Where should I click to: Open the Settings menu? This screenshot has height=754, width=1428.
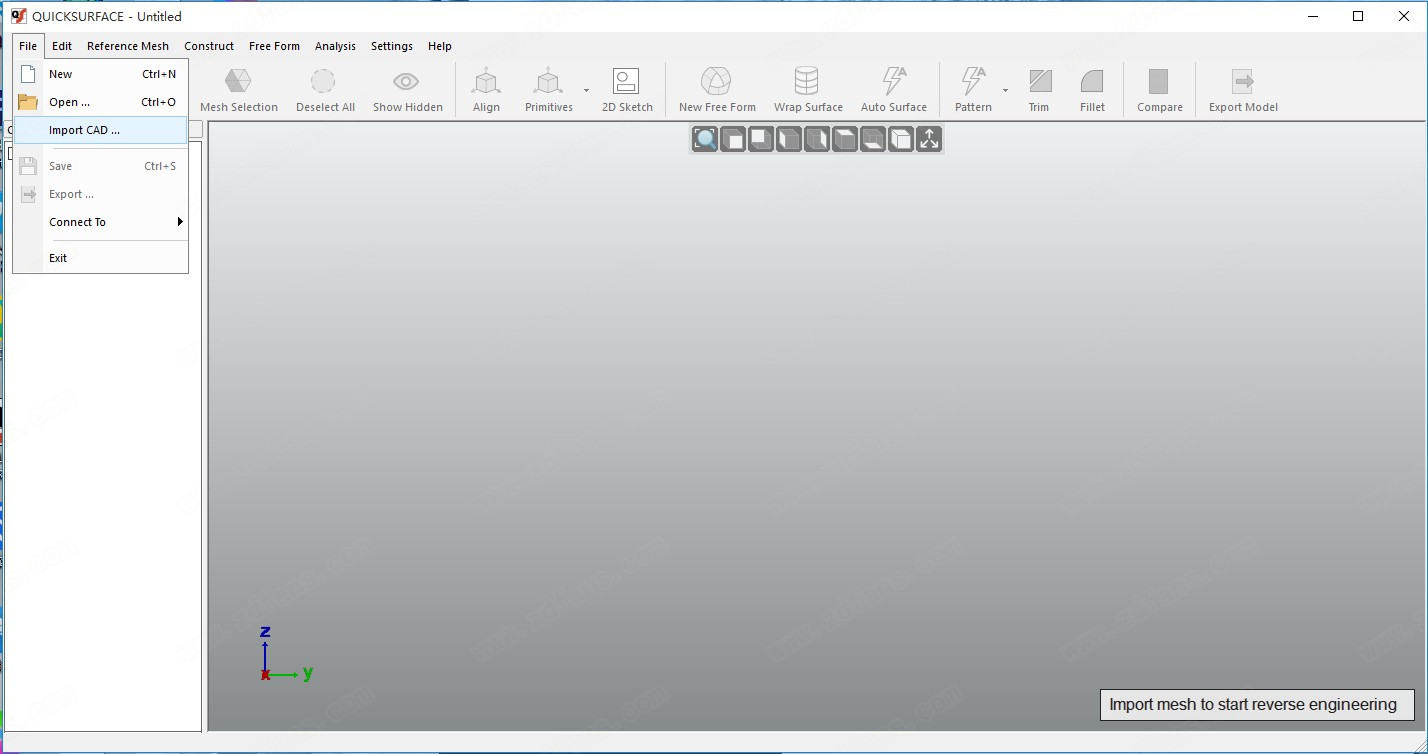coord(392,46)
